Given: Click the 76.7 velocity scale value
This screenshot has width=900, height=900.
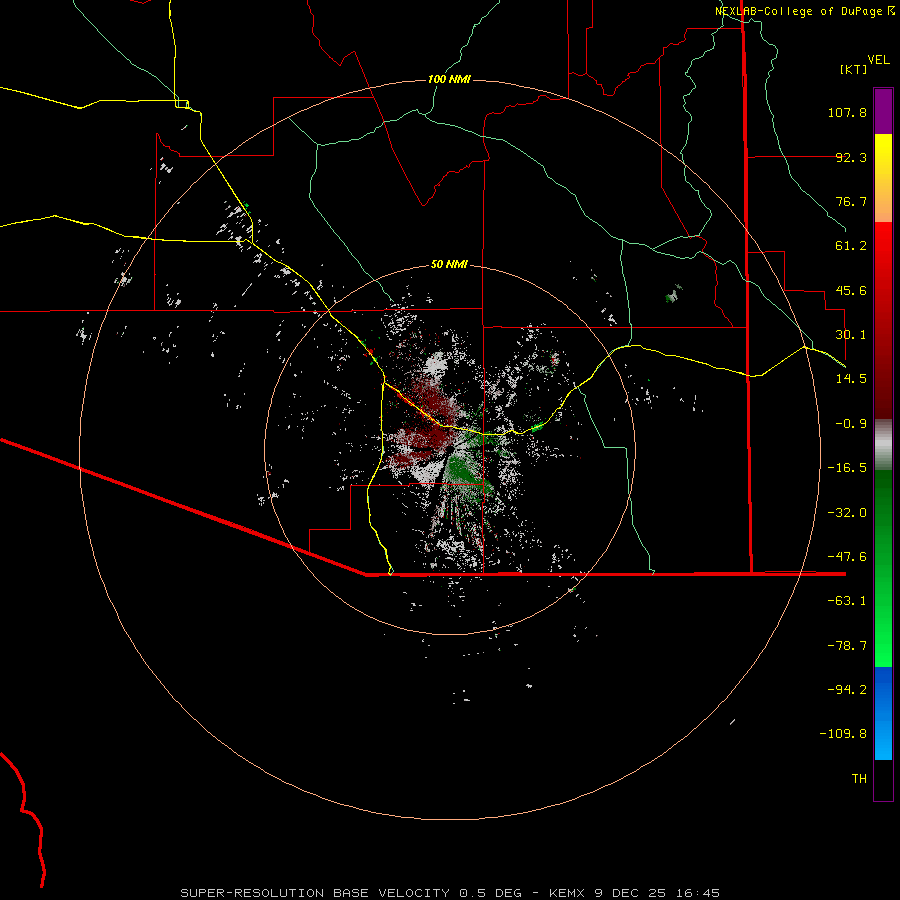Looking at the screenshot, I should click(x=851, y=201).
